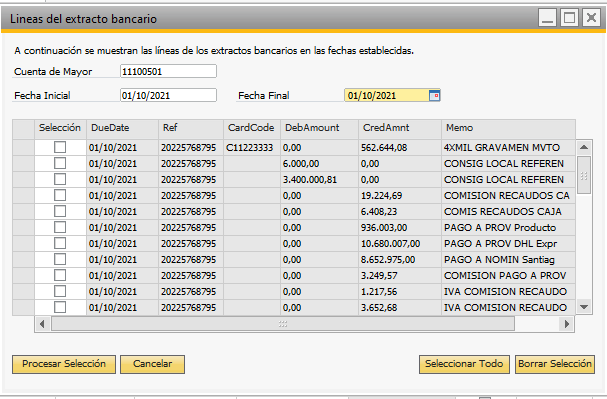607x399 pixels.
Task: Click the 1.217,56 credit amount cell
Action: [400, 291]
